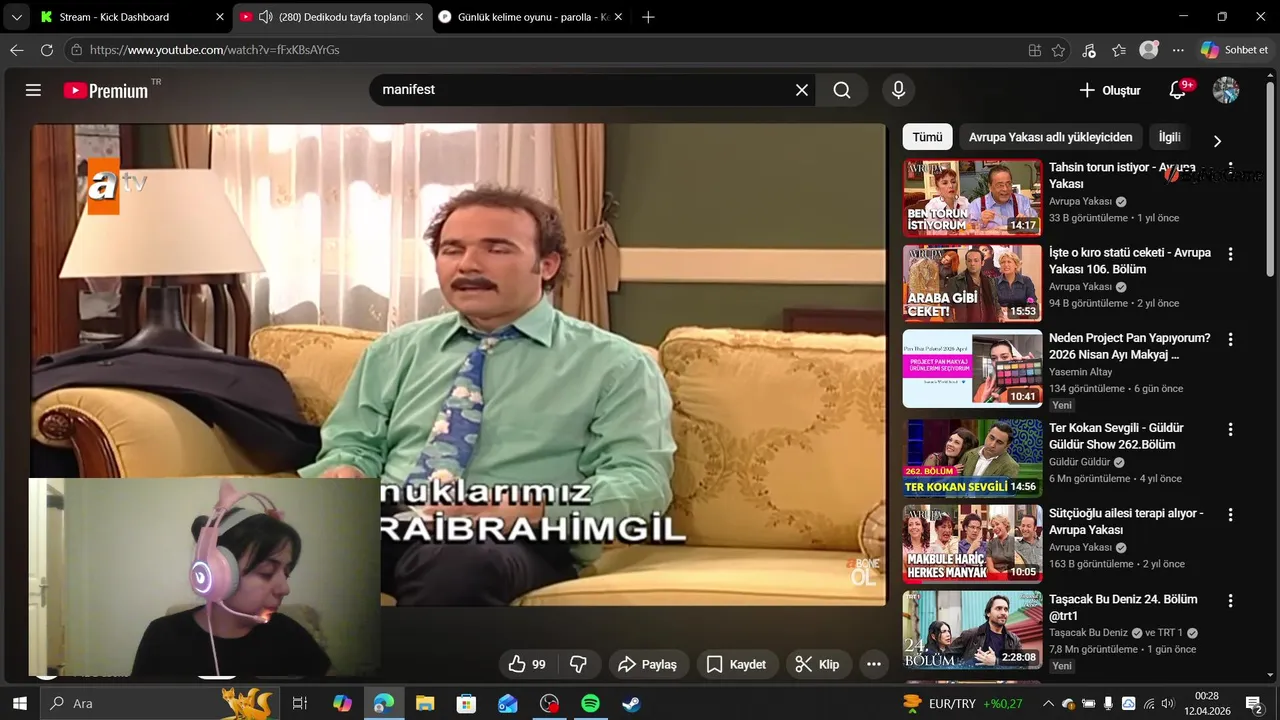Screen dimensions: 1280x720
Task: Go back to previous page
Action: tap(17, 50)
